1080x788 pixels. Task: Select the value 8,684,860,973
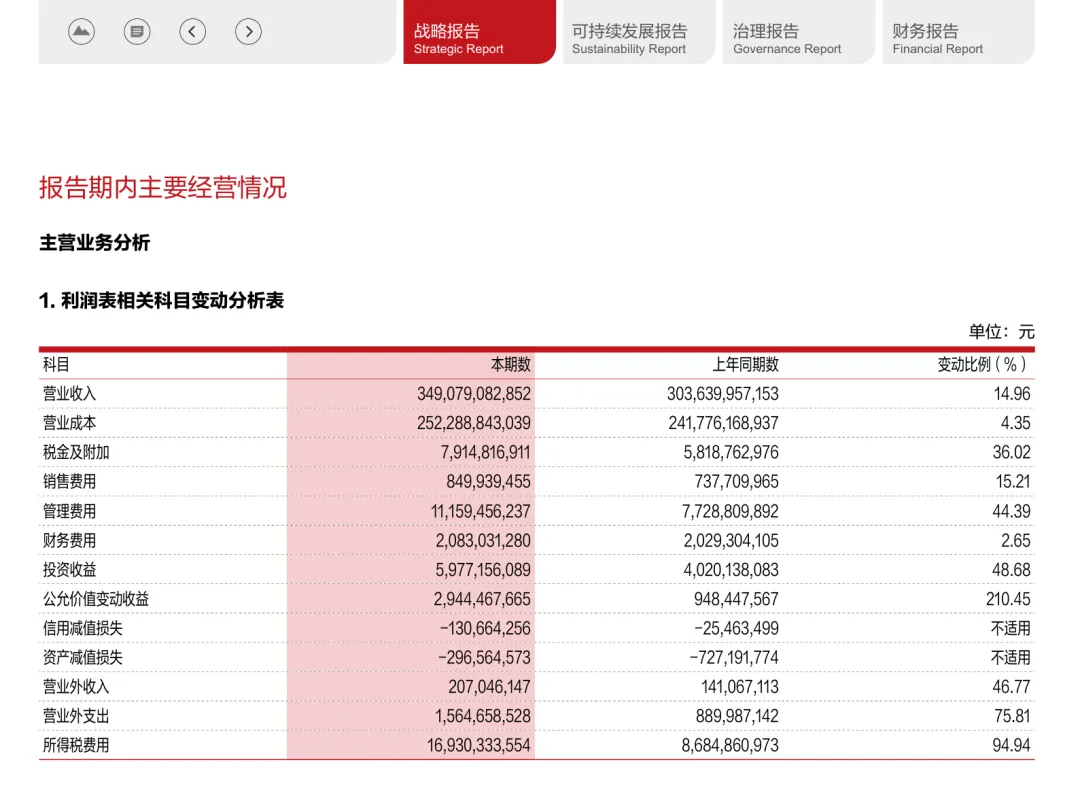(730, 746)
